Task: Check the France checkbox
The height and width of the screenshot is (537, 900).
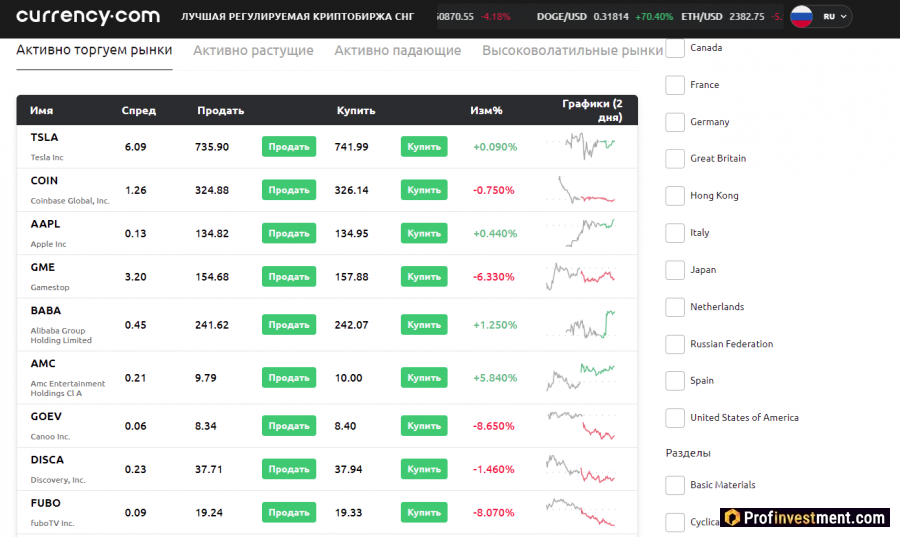Action: click(675, 85)
